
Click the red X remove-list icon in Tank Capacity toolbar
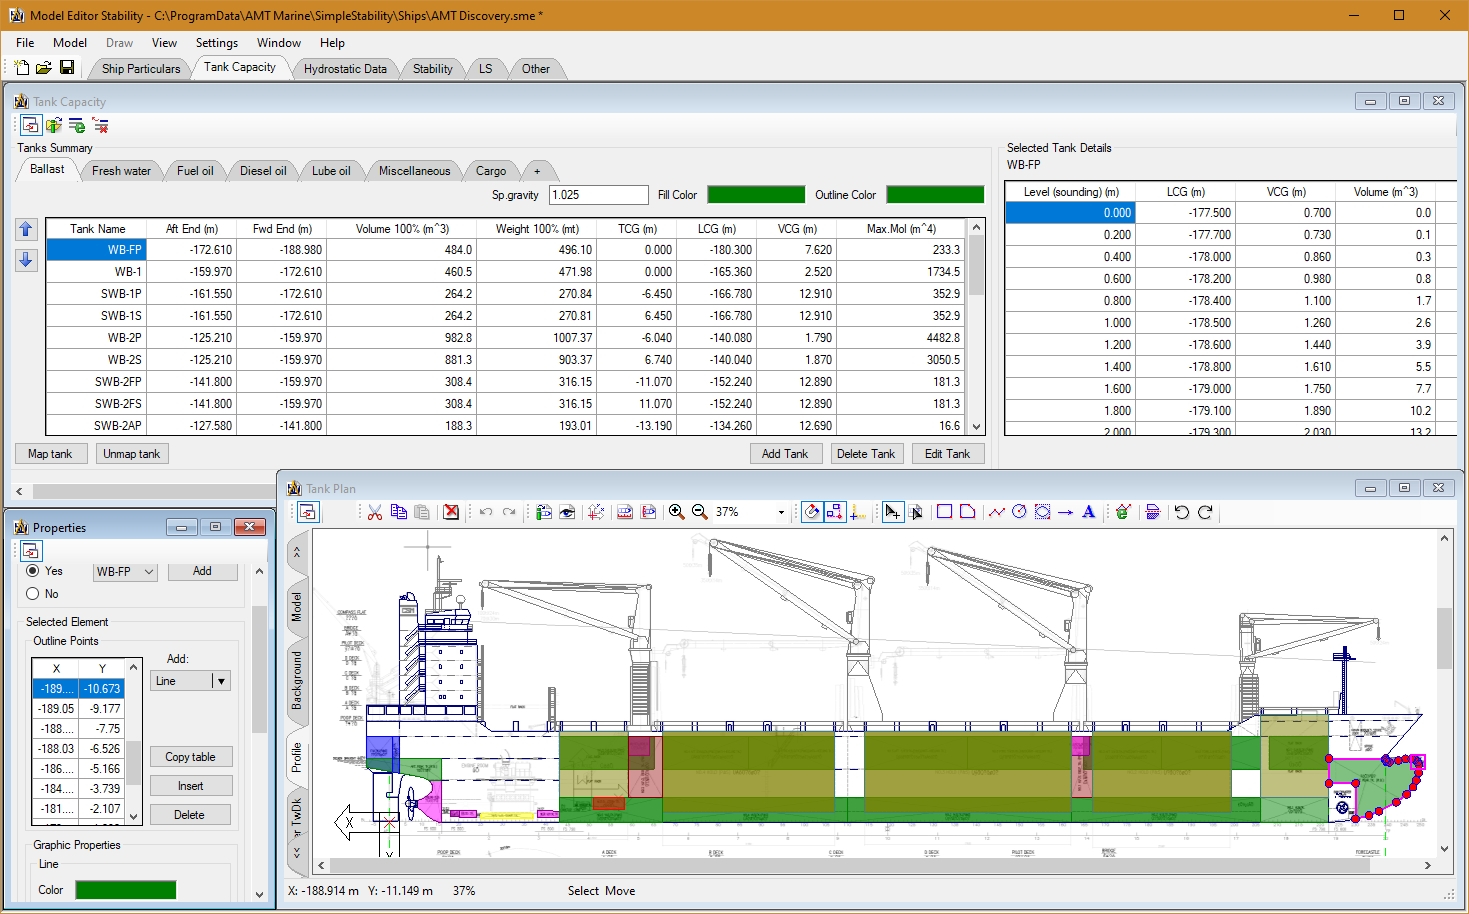(100, 125)
